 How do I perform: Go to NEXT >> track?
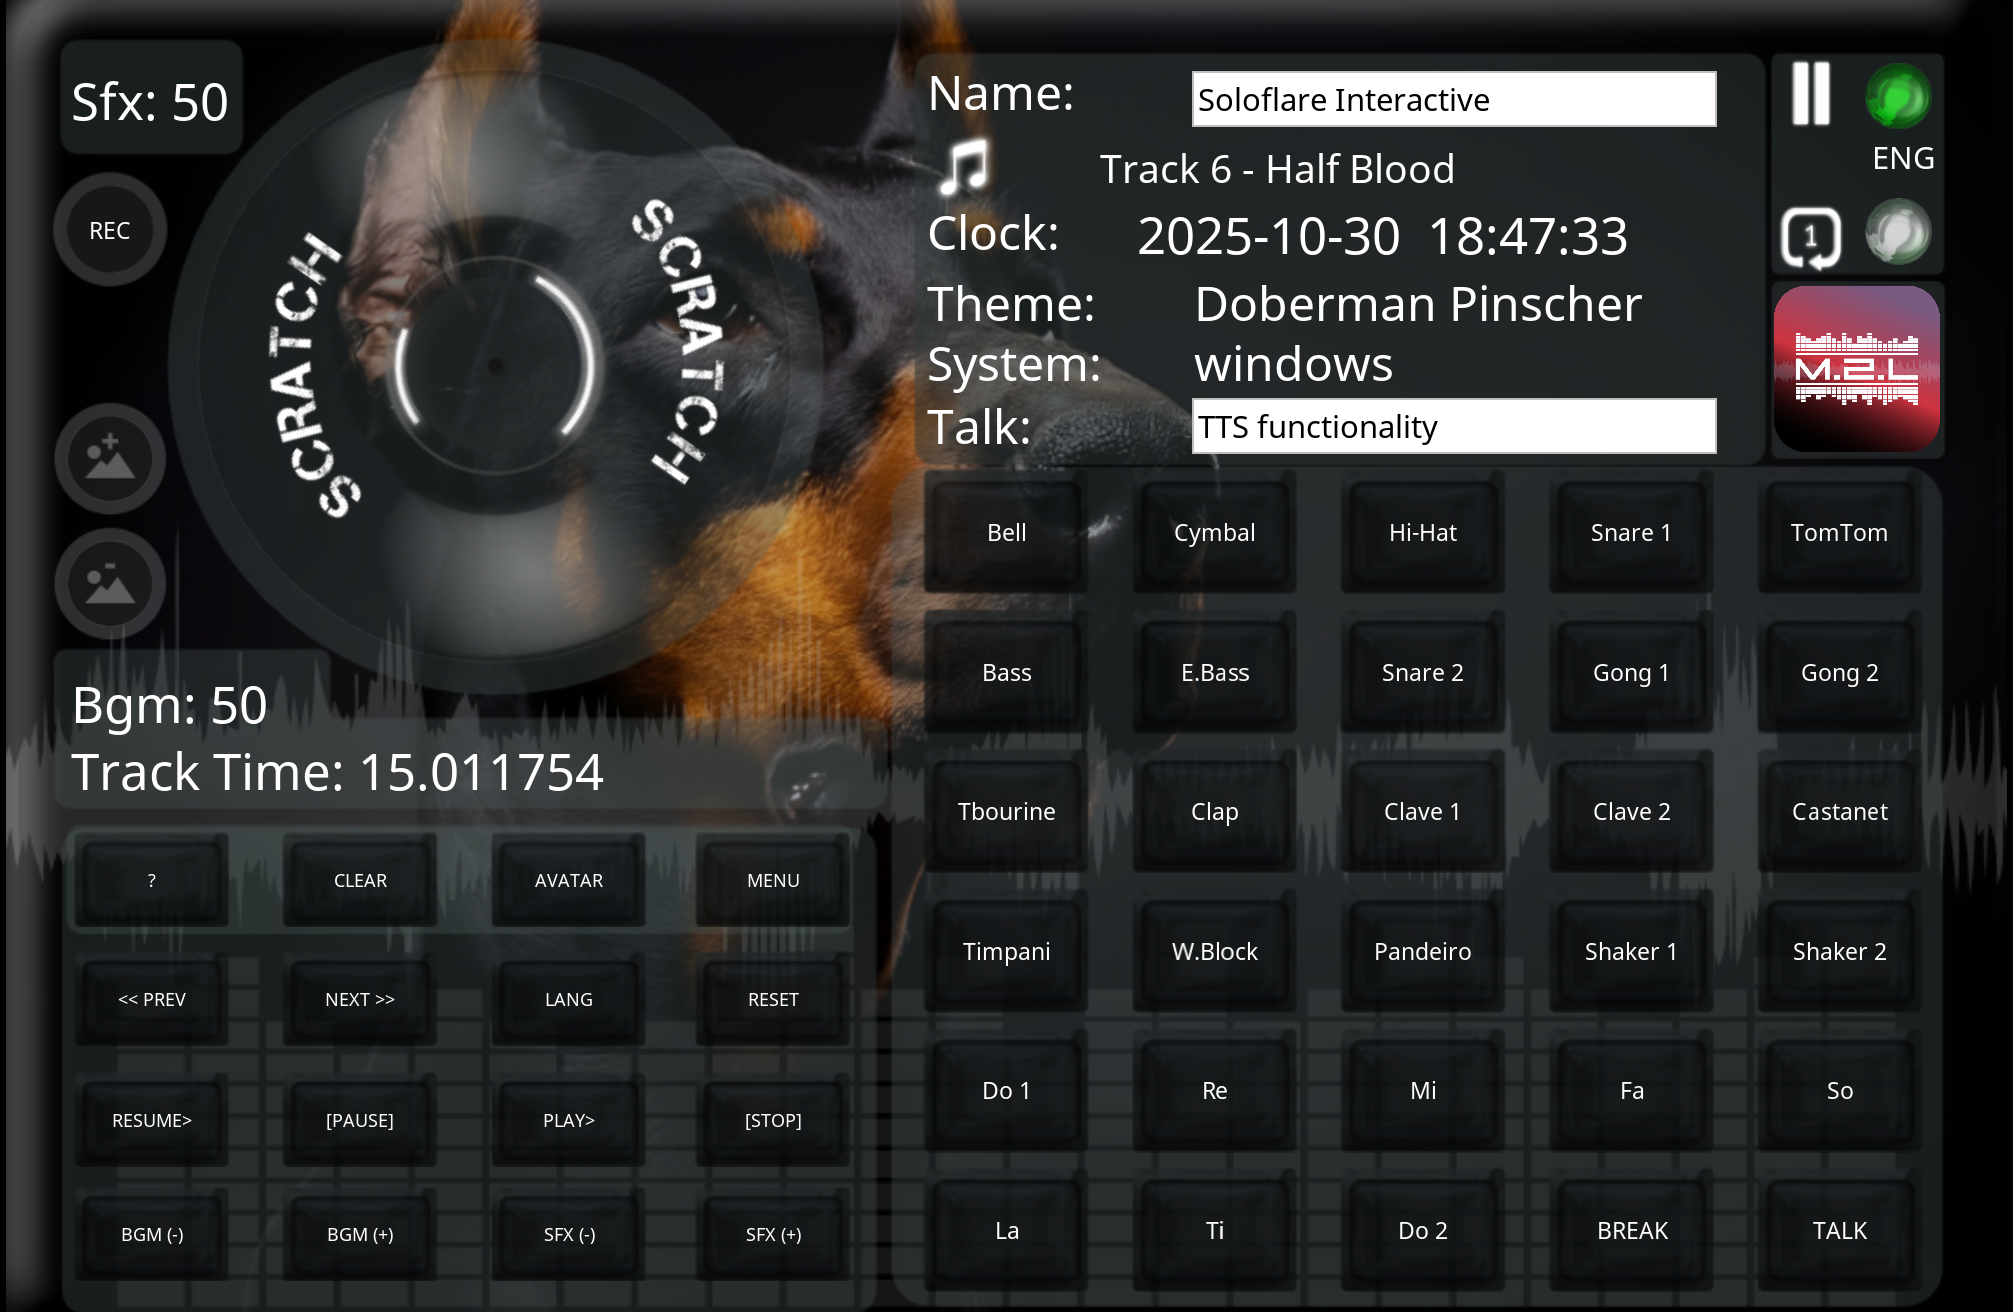(360, 999)
